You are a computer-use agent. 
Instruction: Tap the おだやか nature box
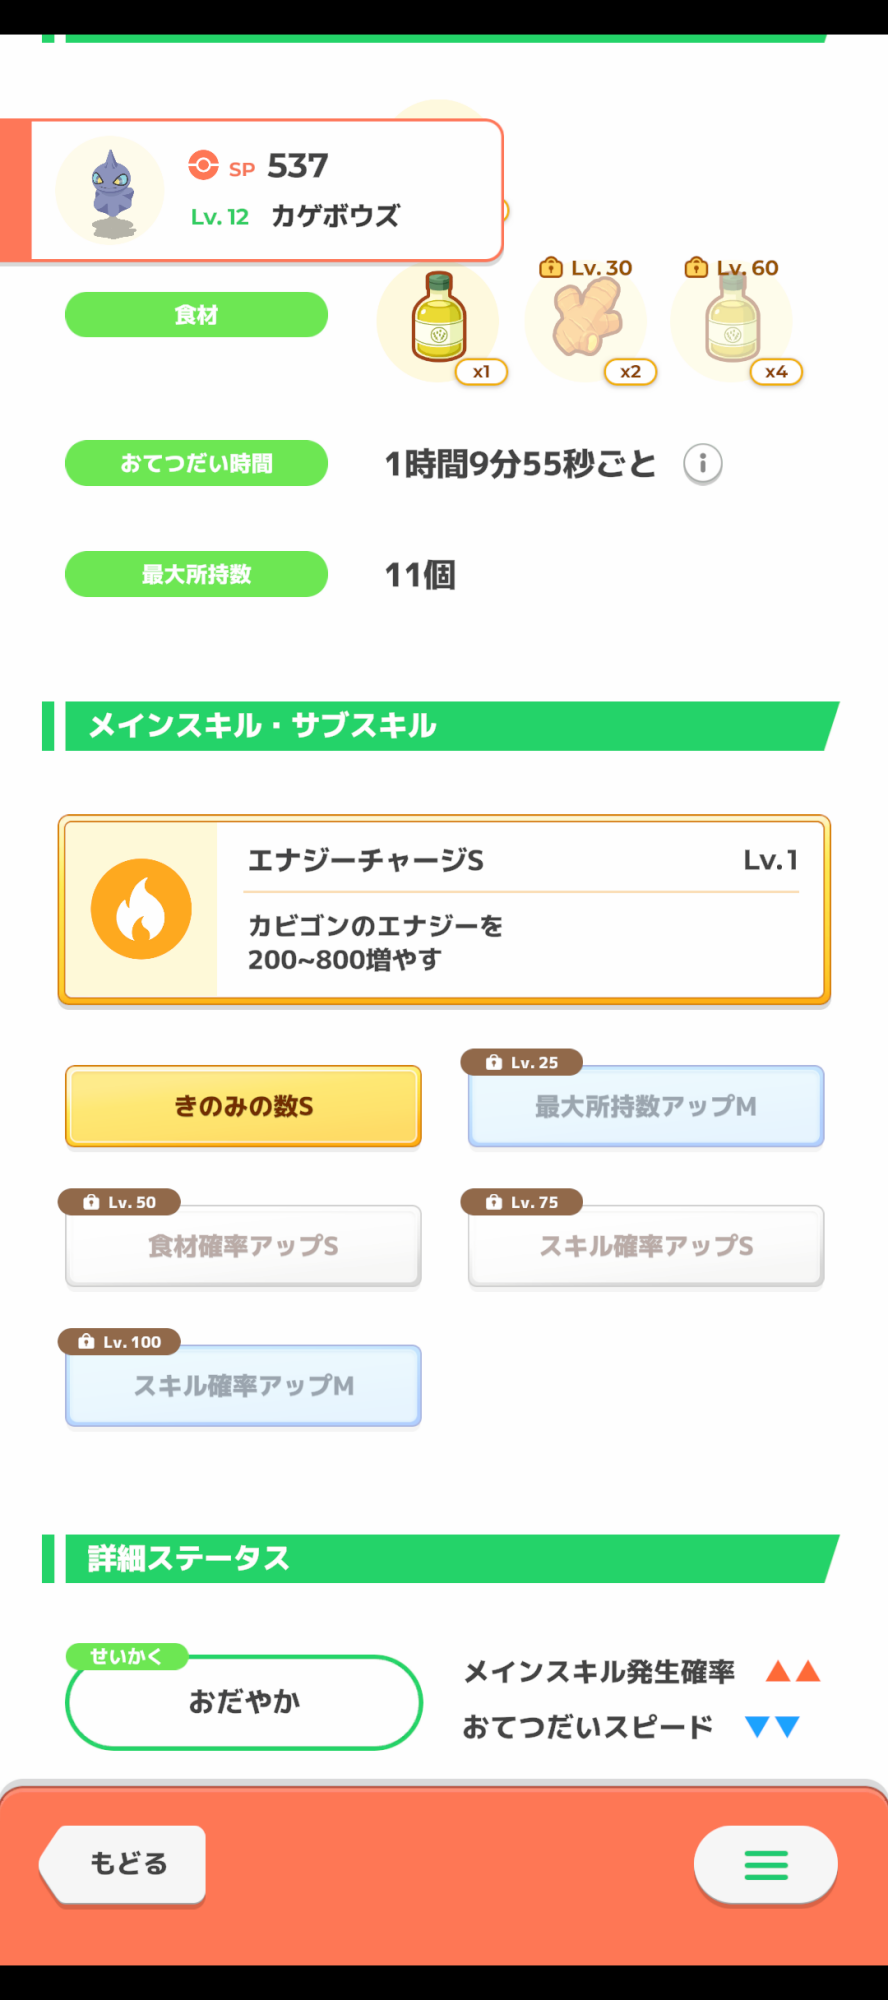(x=244, y=1702)
